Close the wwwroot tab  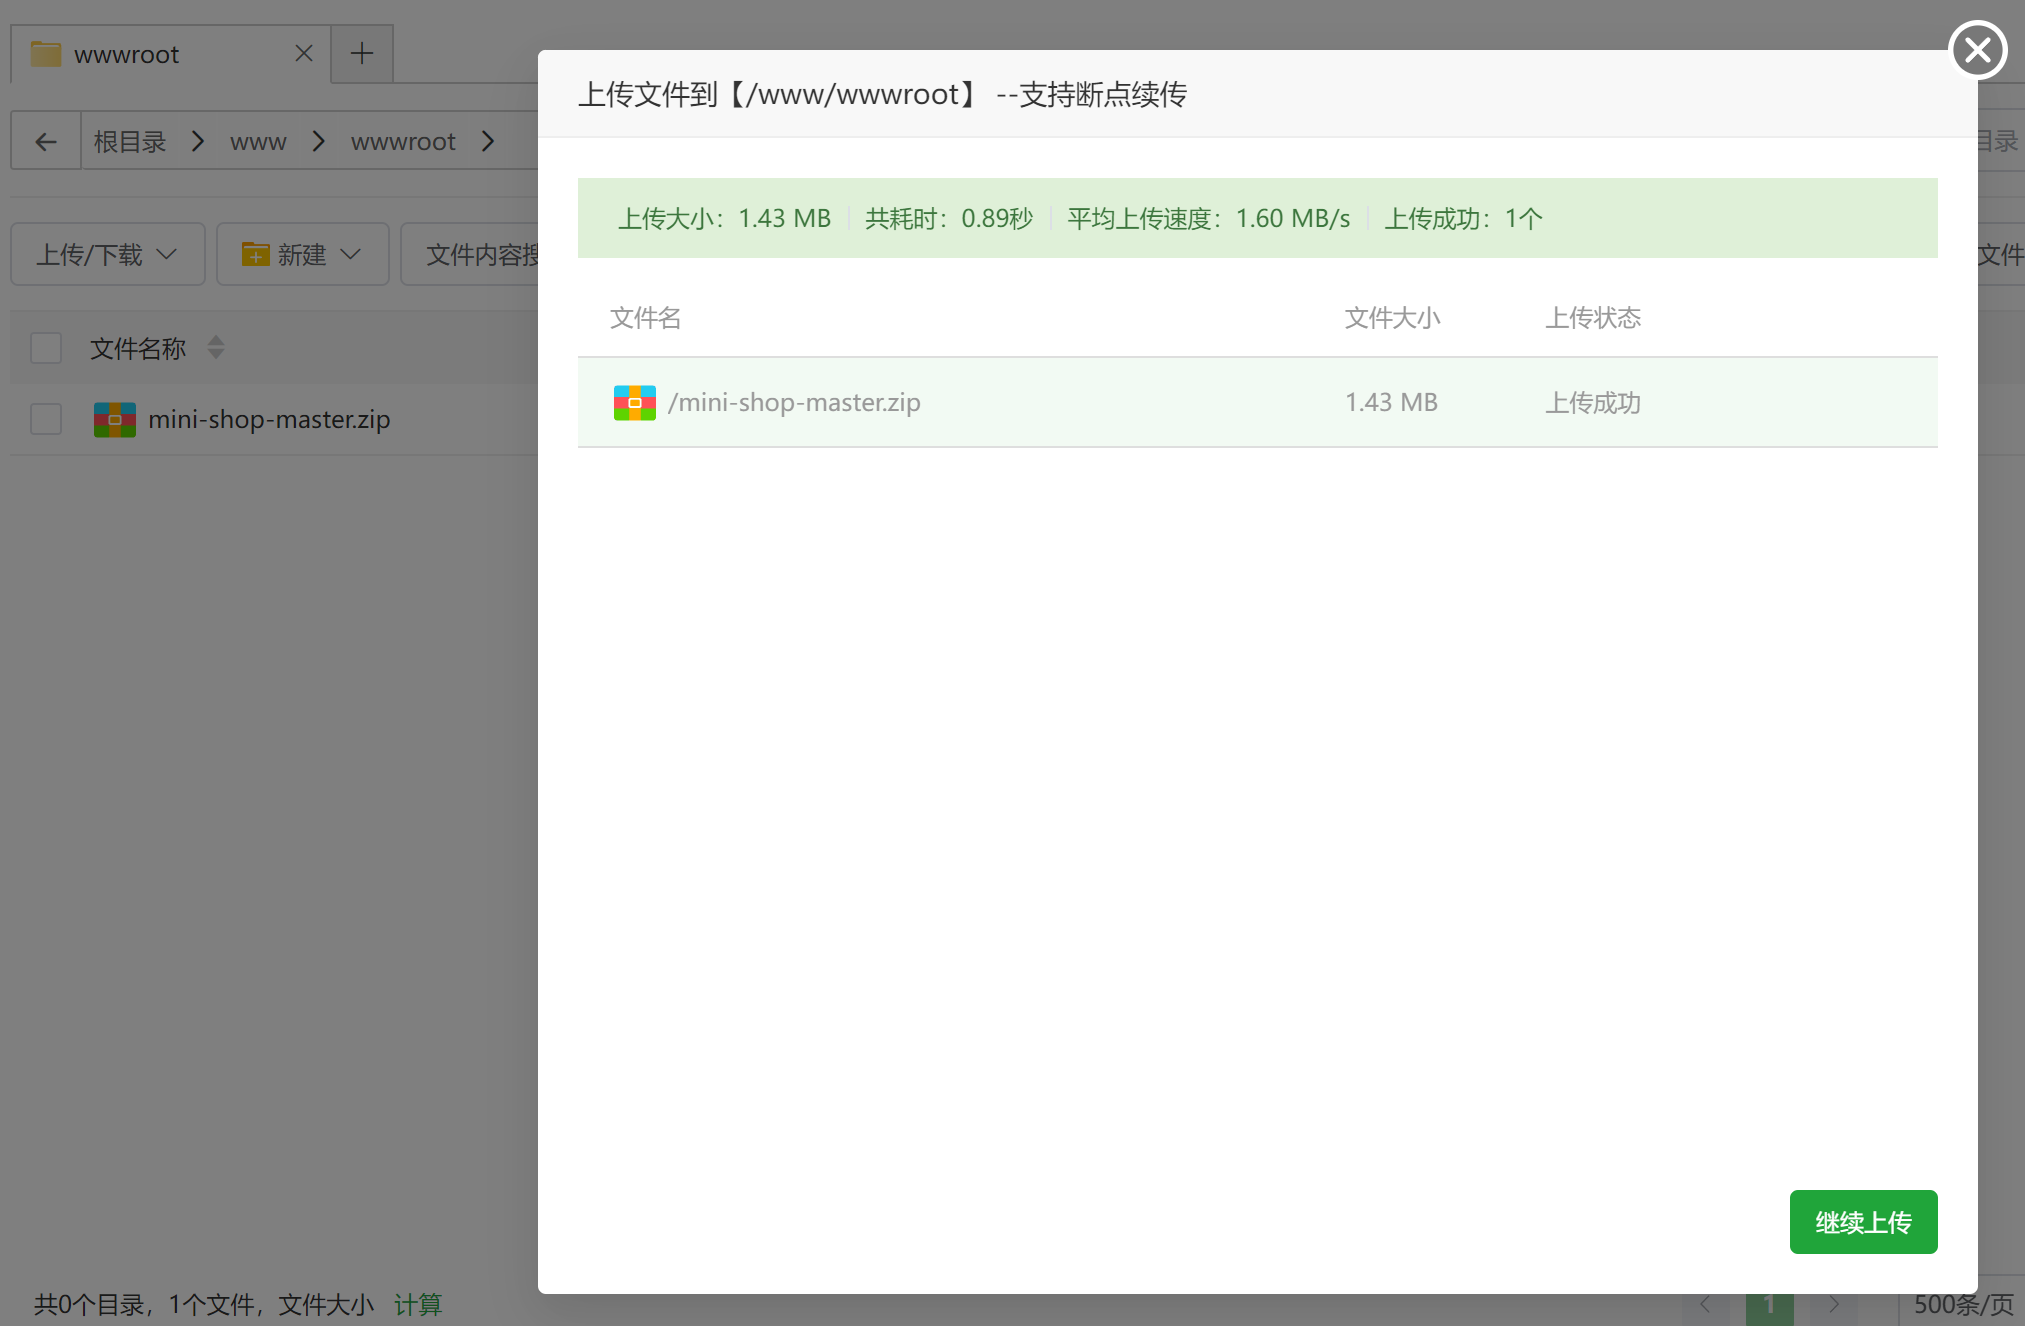coord(304,54)
